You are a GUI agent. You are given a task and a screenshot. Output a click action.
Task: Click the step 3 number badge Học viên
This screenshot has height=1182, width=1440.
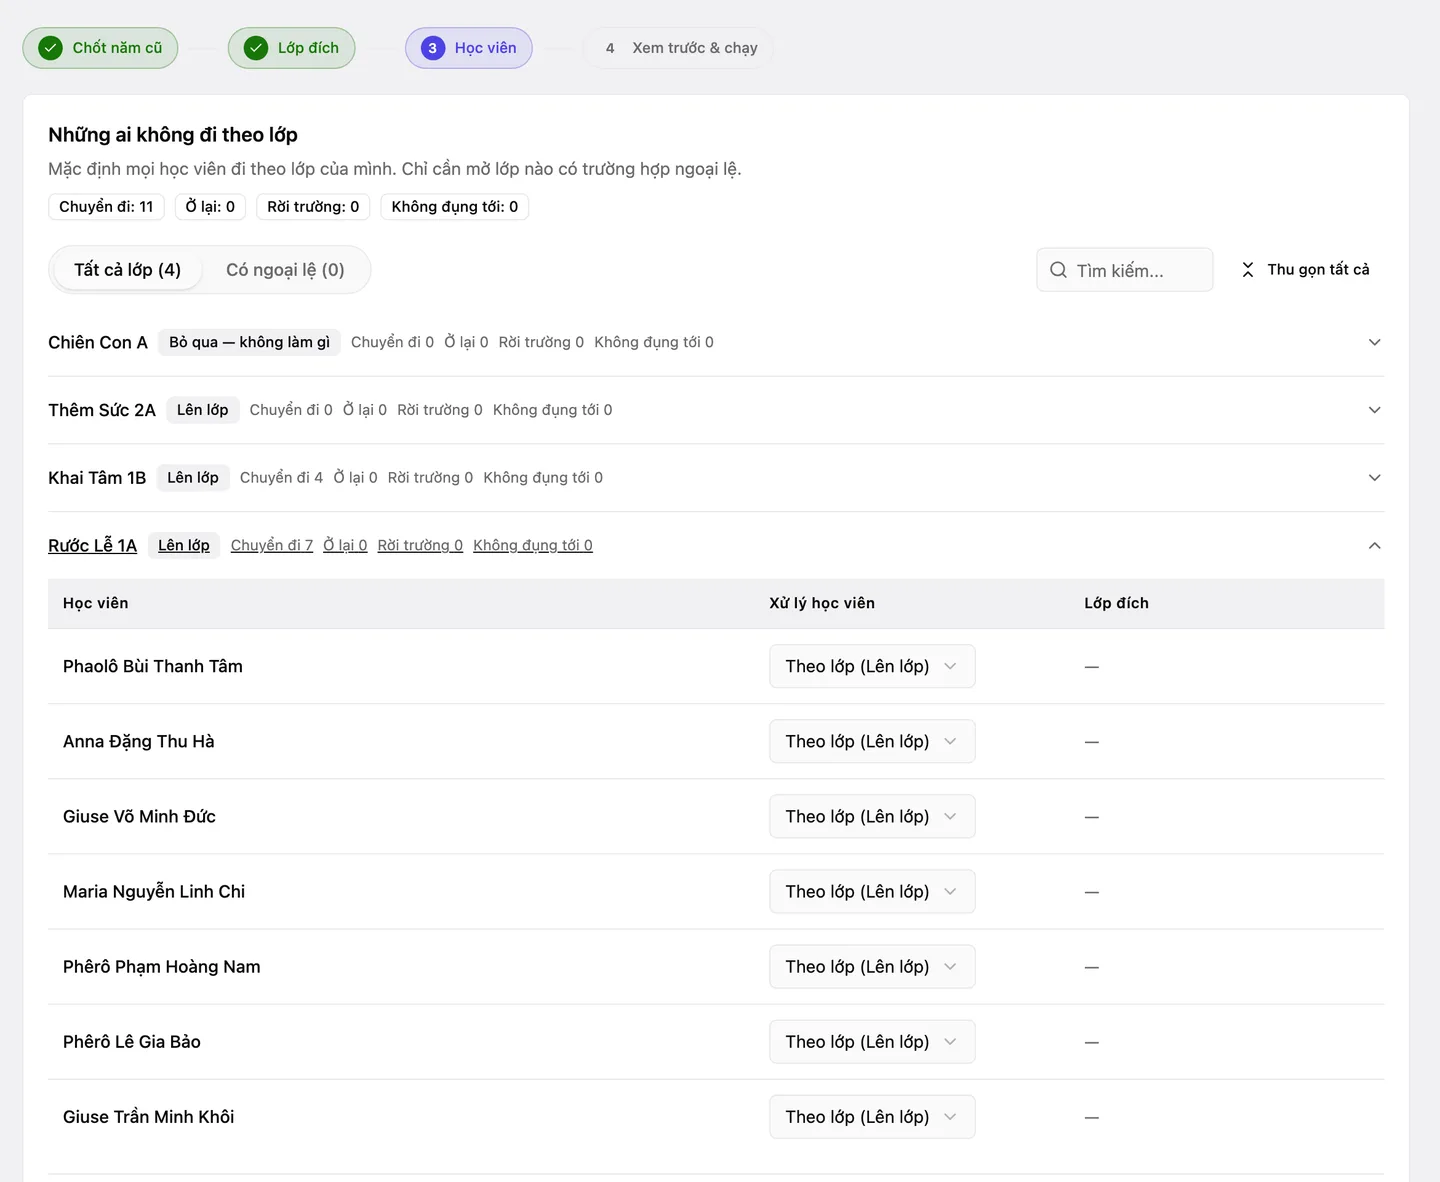click(x=433, y=48)
